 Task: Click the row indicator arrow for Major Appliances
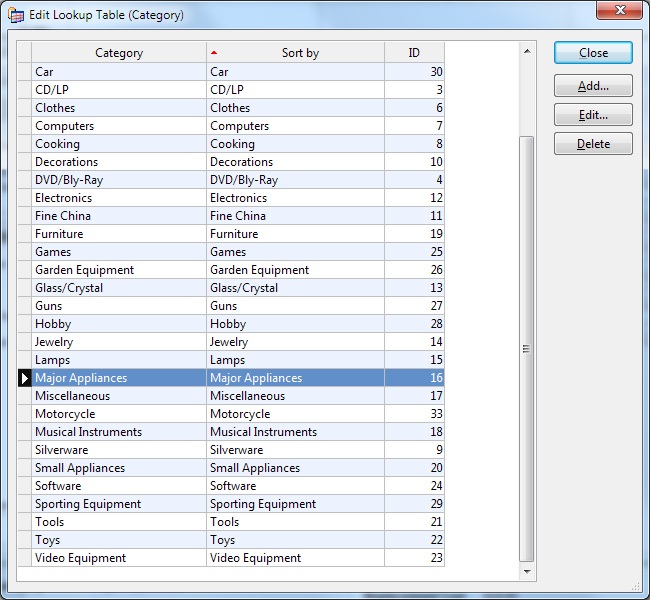pyautogui.click(x=24, y=378)
